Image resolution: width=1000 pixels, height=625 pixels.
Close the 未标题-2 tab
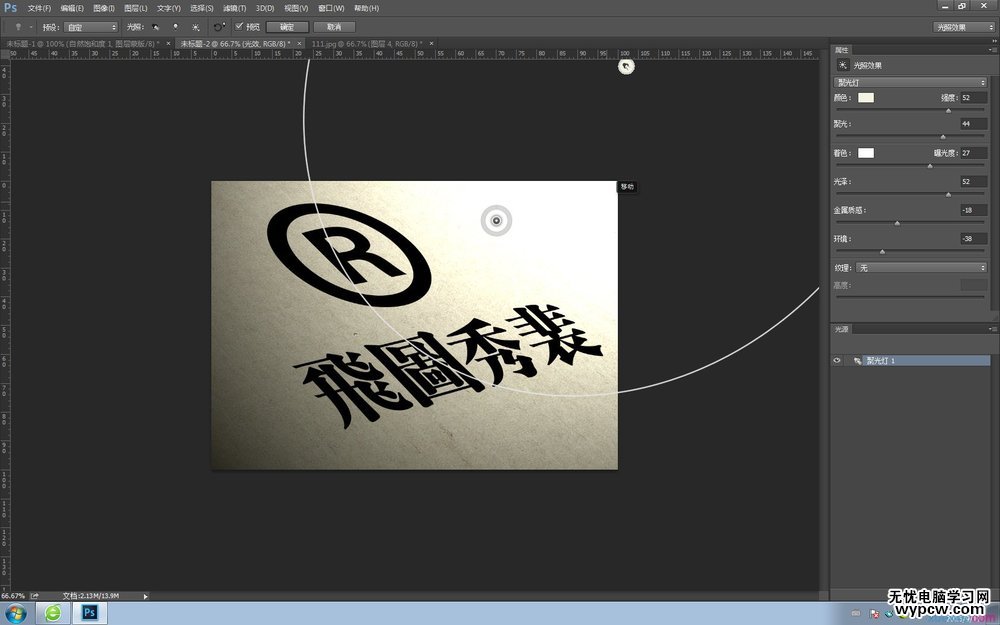pyautogui.click(x=299, y=43)
